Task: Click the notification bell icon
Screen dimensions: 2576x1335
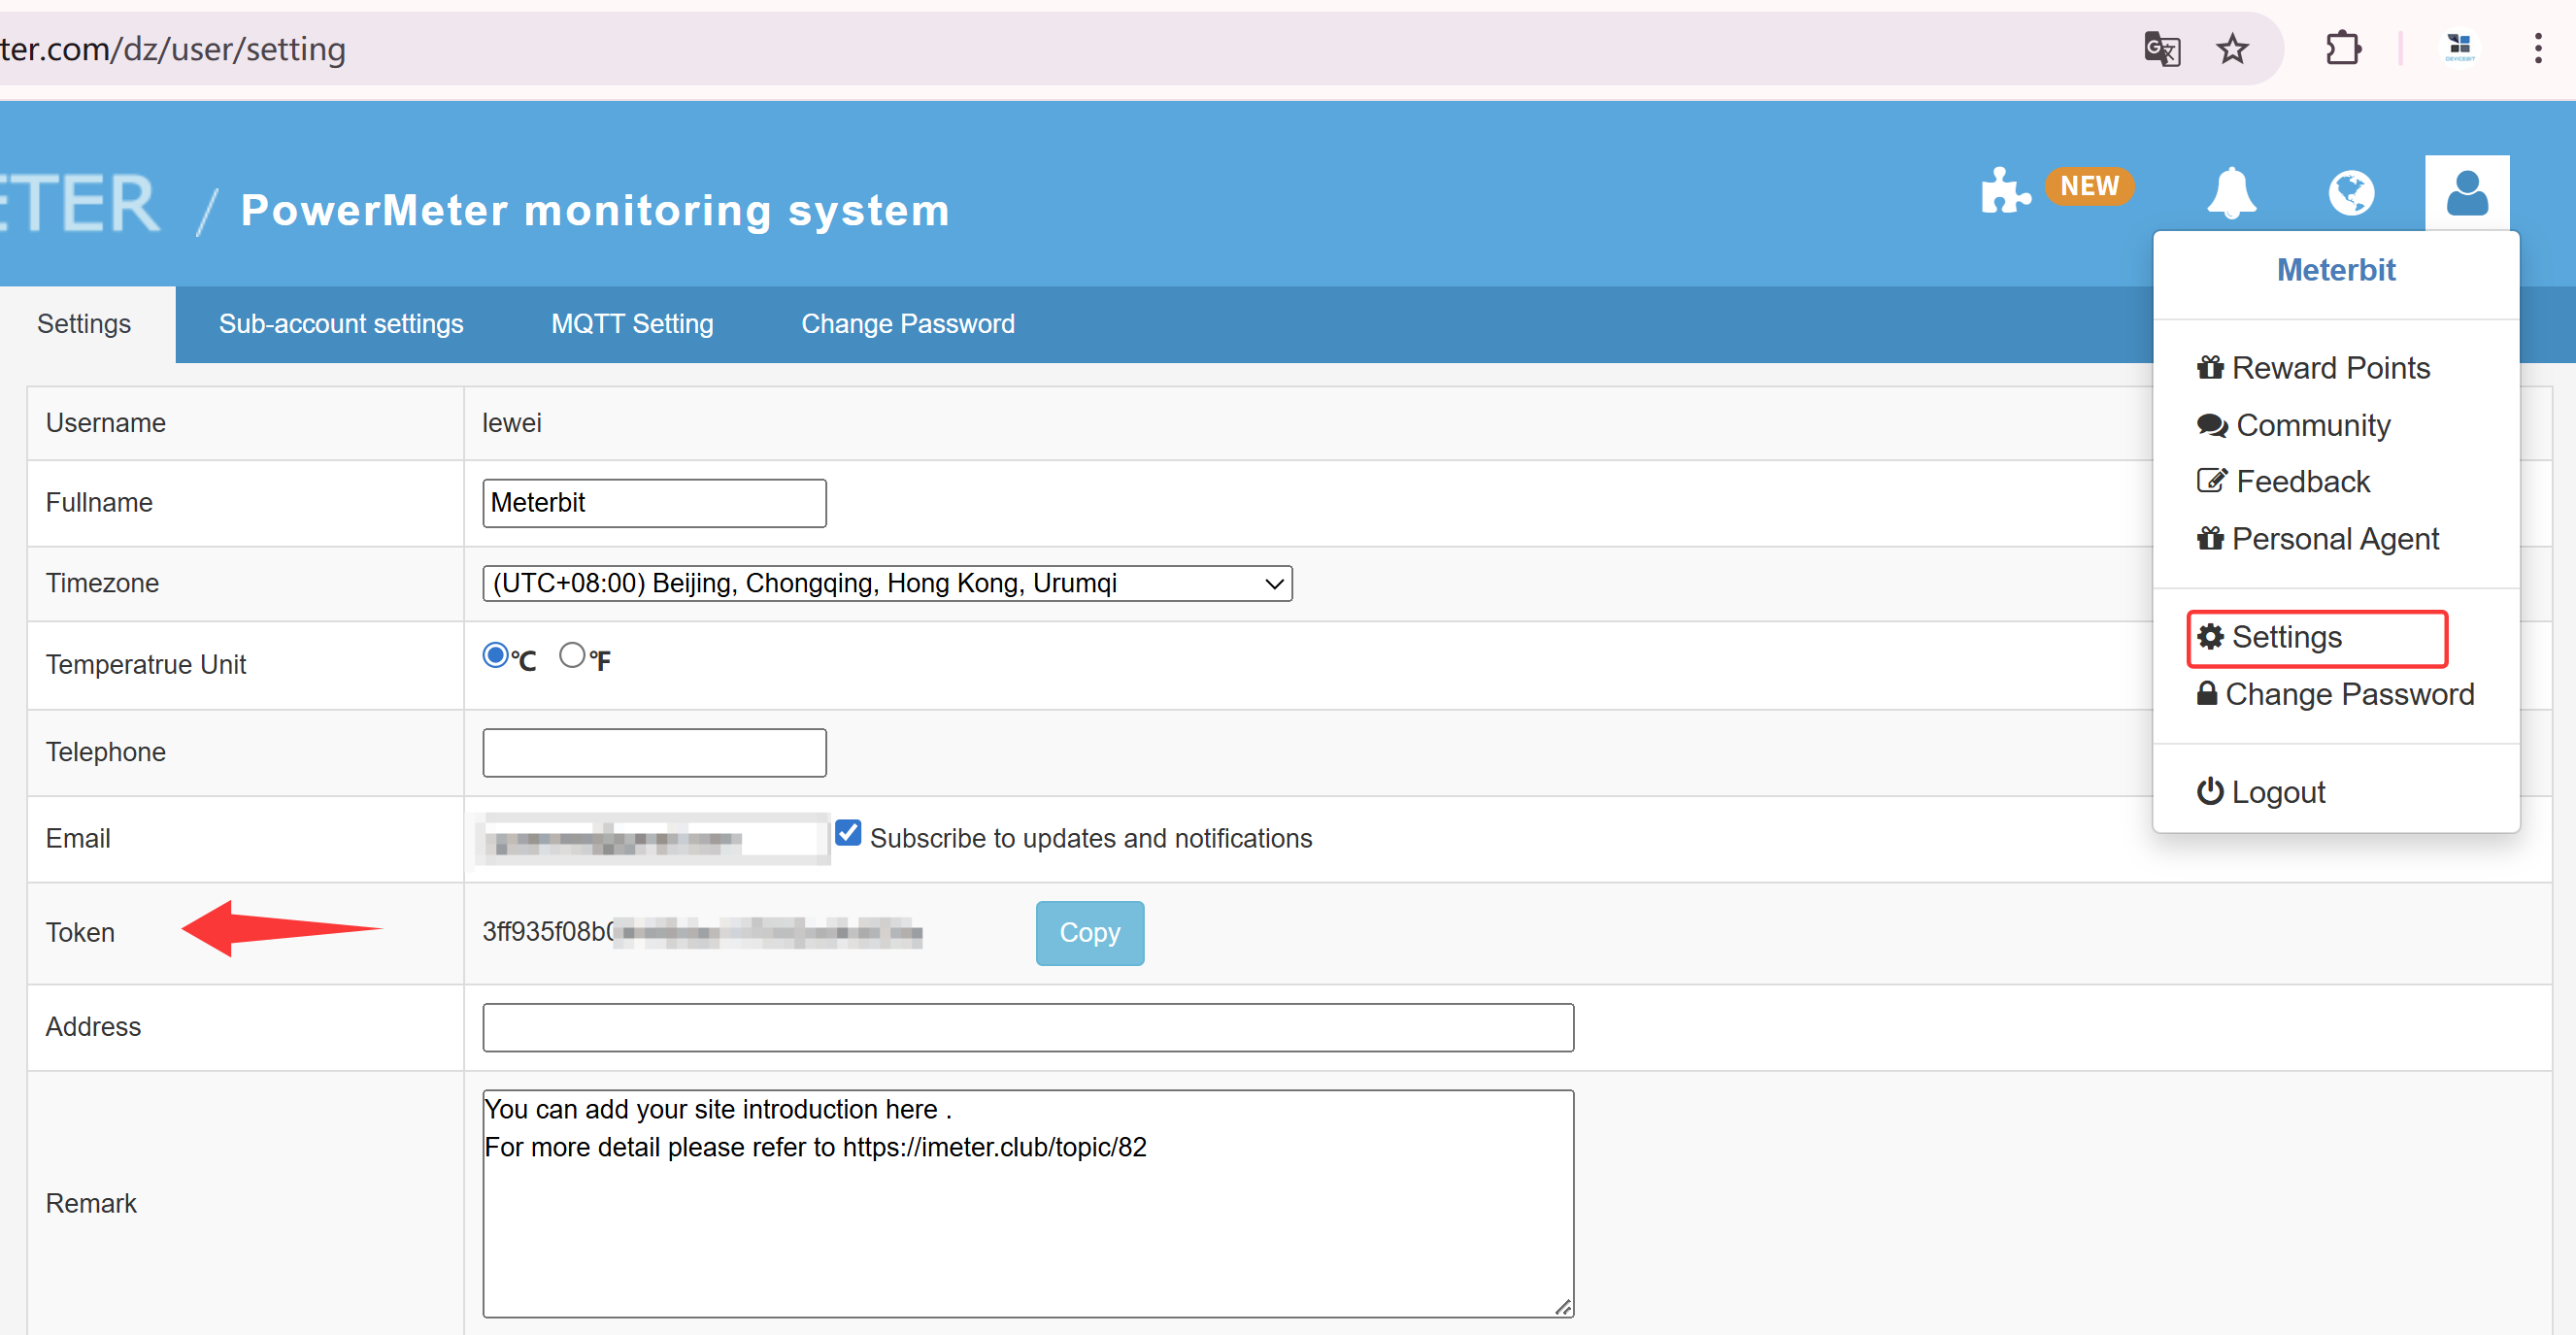Action: [2231, 192]
